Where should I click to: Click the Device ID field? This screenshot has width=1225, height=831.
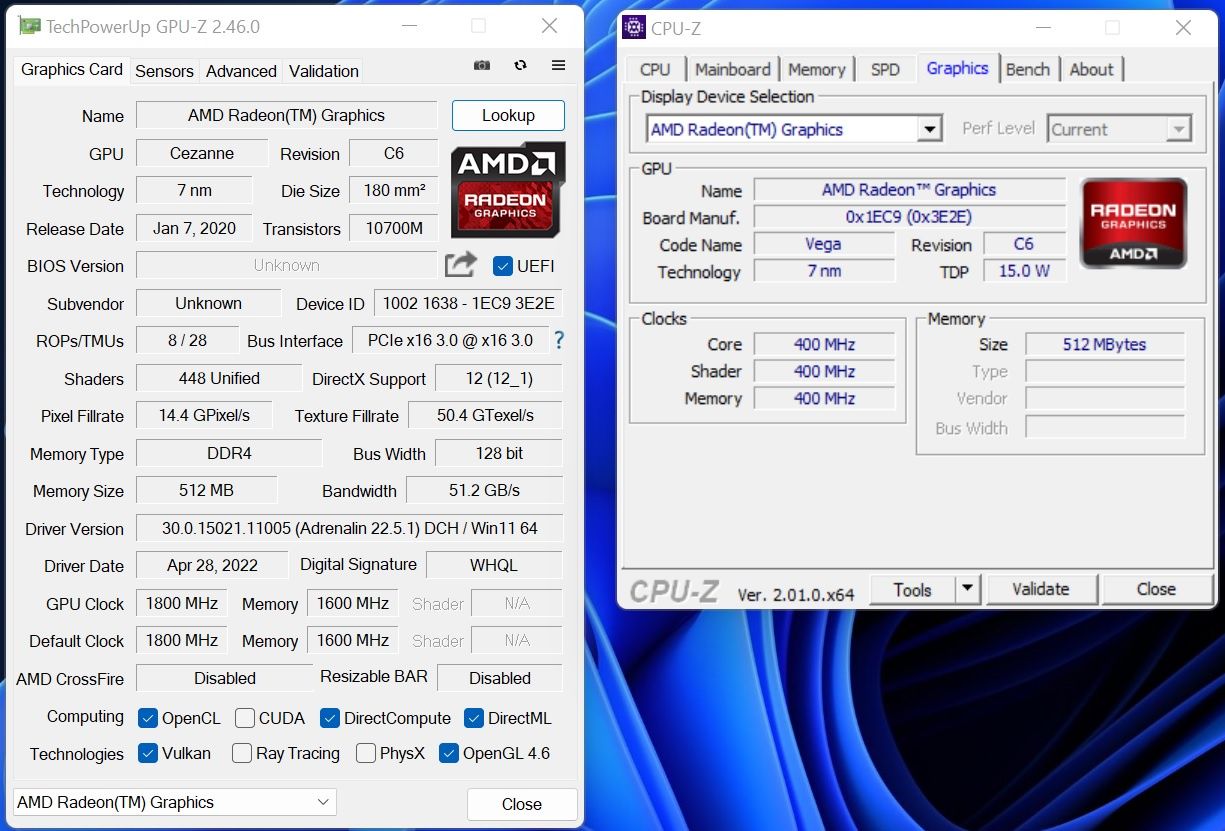[x=468, y=303]
